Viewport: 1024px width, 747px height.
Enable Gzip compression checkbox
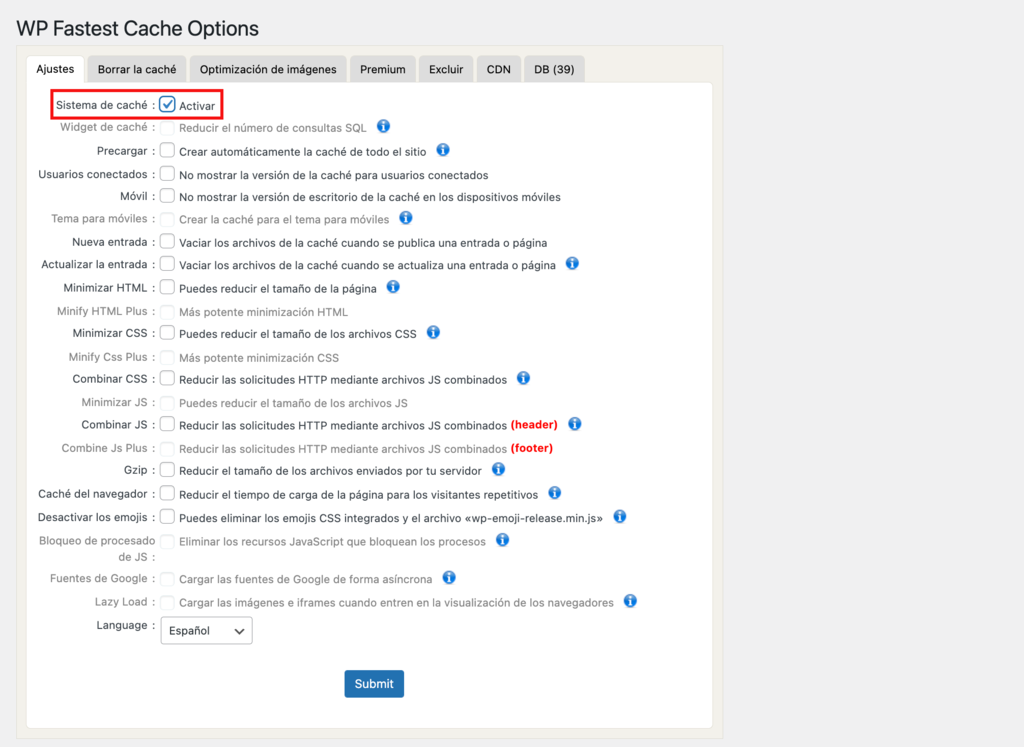pos(167,469)
